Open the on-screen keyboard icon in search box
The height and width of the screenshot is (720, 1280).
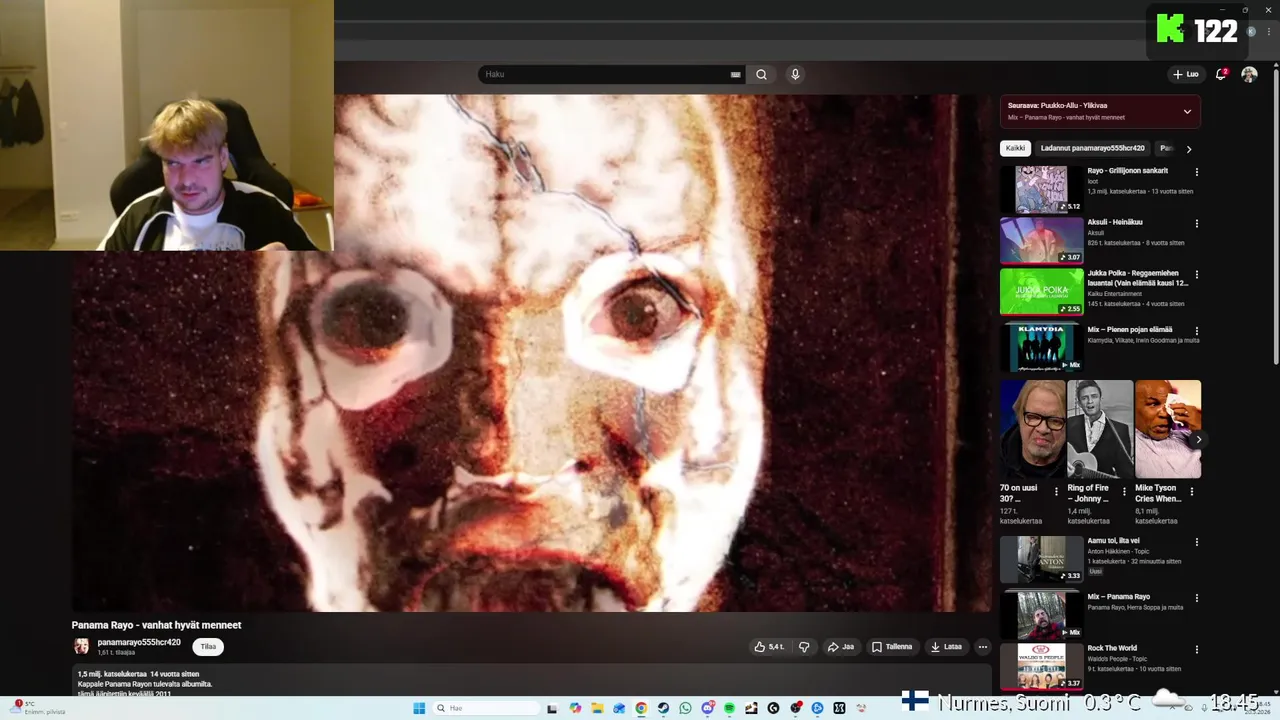tap(736, 74)
